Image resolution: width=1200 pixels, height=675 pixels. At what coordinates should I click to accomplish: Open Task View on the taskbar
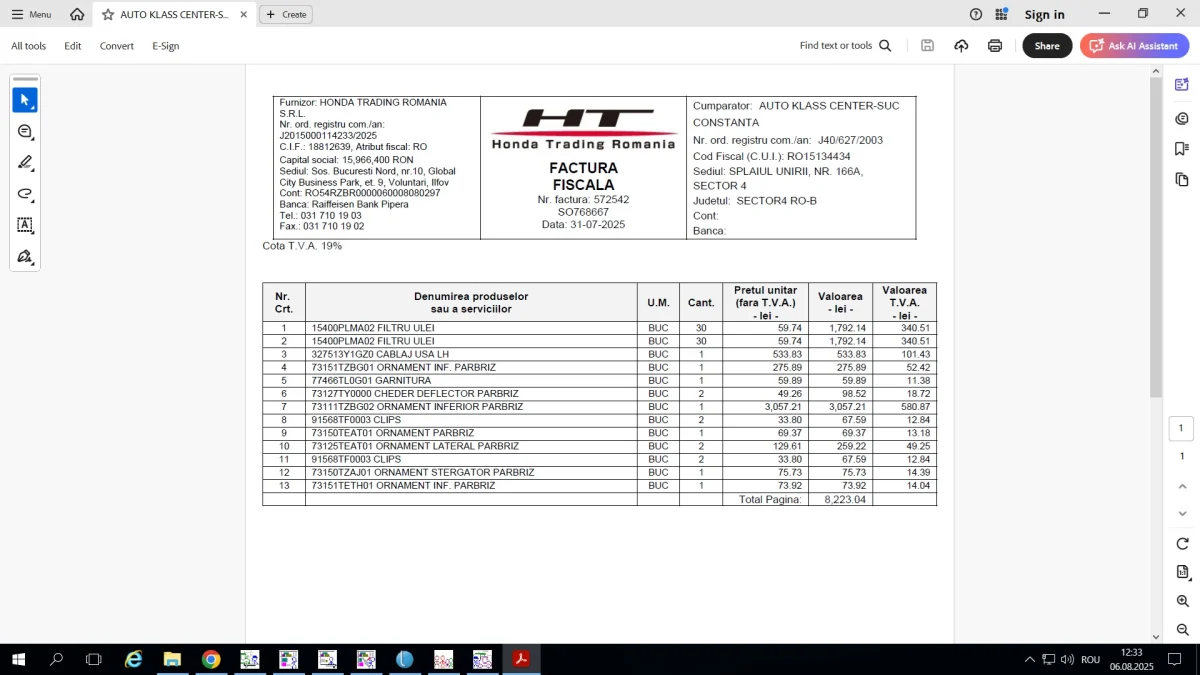pyautogui.click(x=94, y=659)
